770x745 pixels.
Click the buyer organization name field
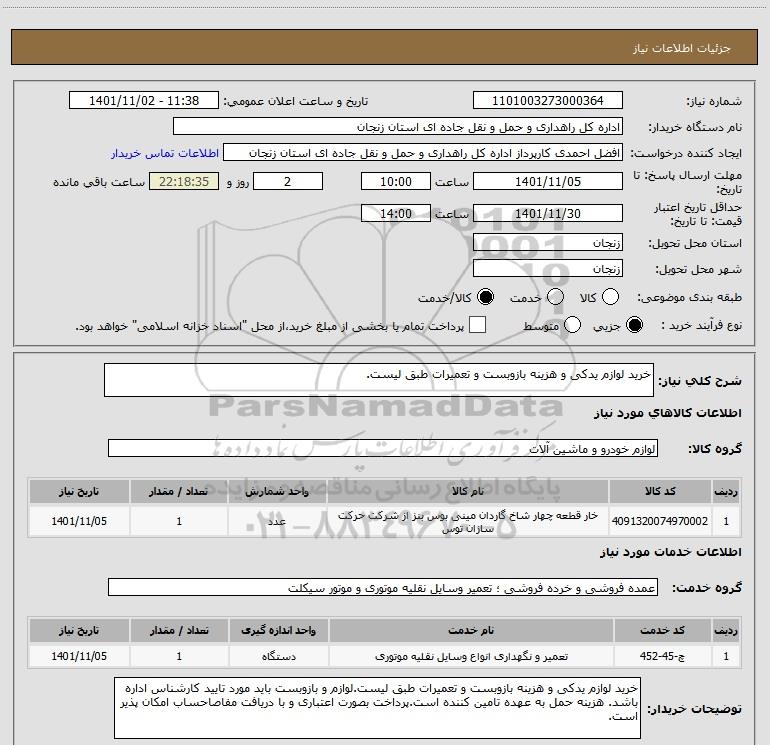click(x=398, y=127)
